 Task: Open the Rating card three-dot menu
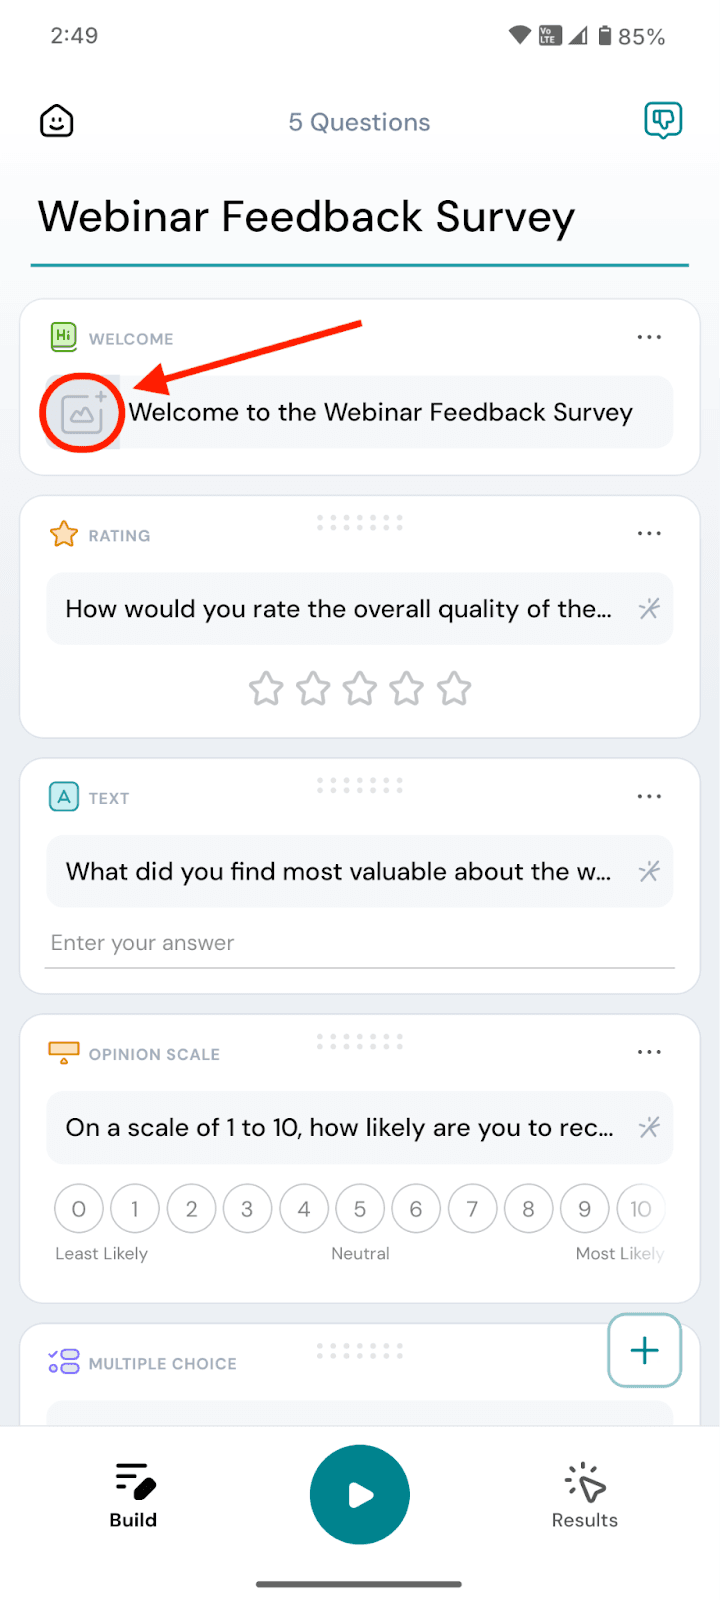(x=649, y=534)
